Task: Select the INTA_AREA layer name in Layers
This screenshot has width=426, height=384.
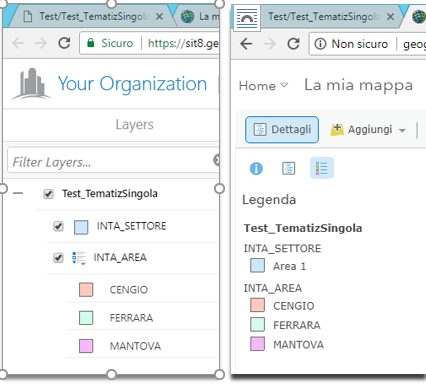Action: pyautogui.click(x=120, y=257)
